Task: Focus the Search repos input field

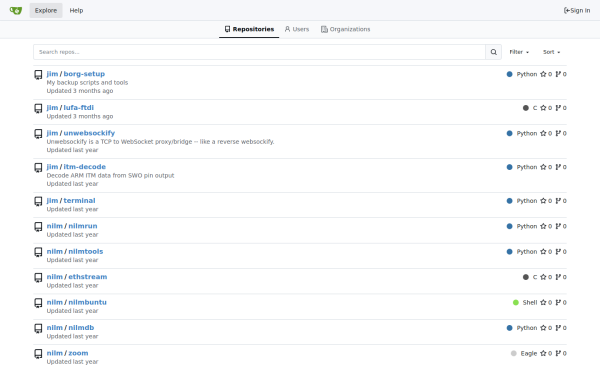Action: (259, 52)
